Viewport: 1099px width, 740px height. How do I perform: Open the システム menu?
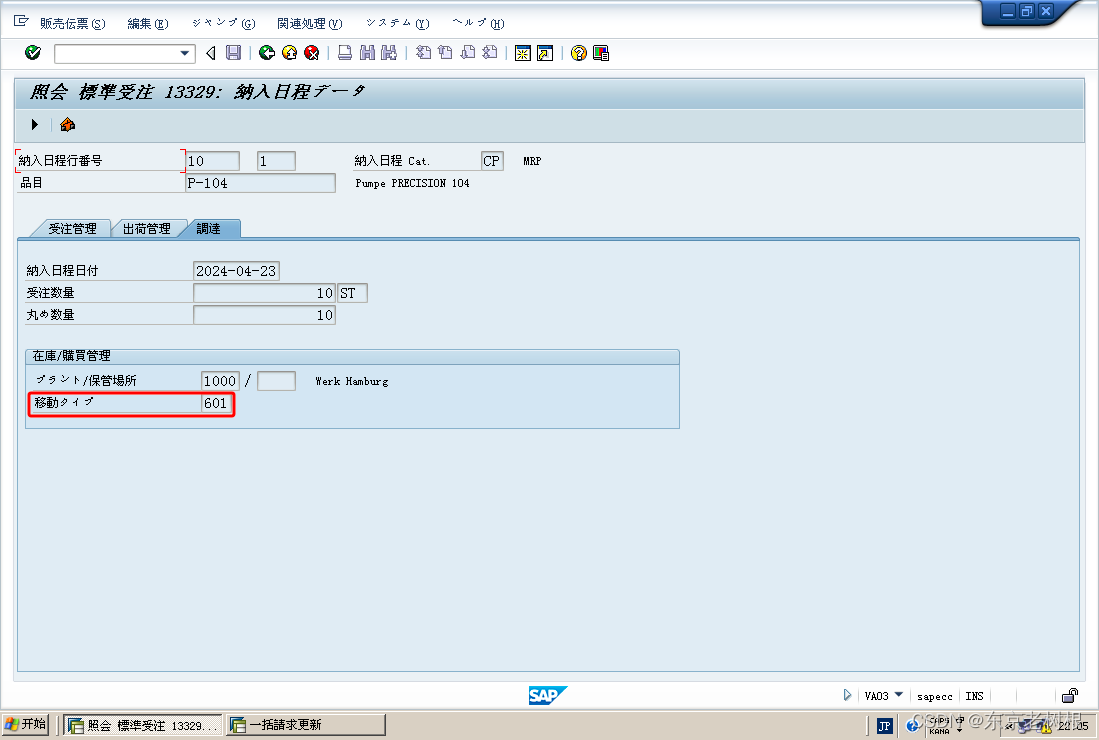click(397, 24)
